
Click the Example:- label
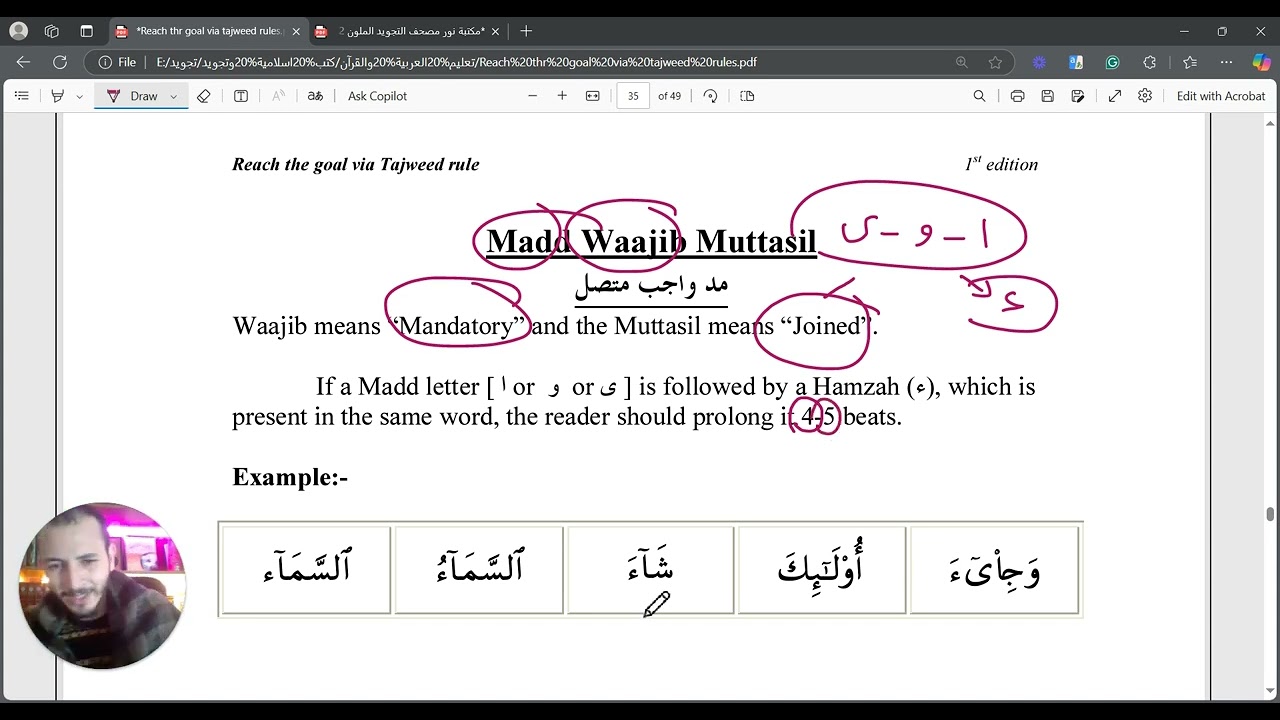coord(290,477)
